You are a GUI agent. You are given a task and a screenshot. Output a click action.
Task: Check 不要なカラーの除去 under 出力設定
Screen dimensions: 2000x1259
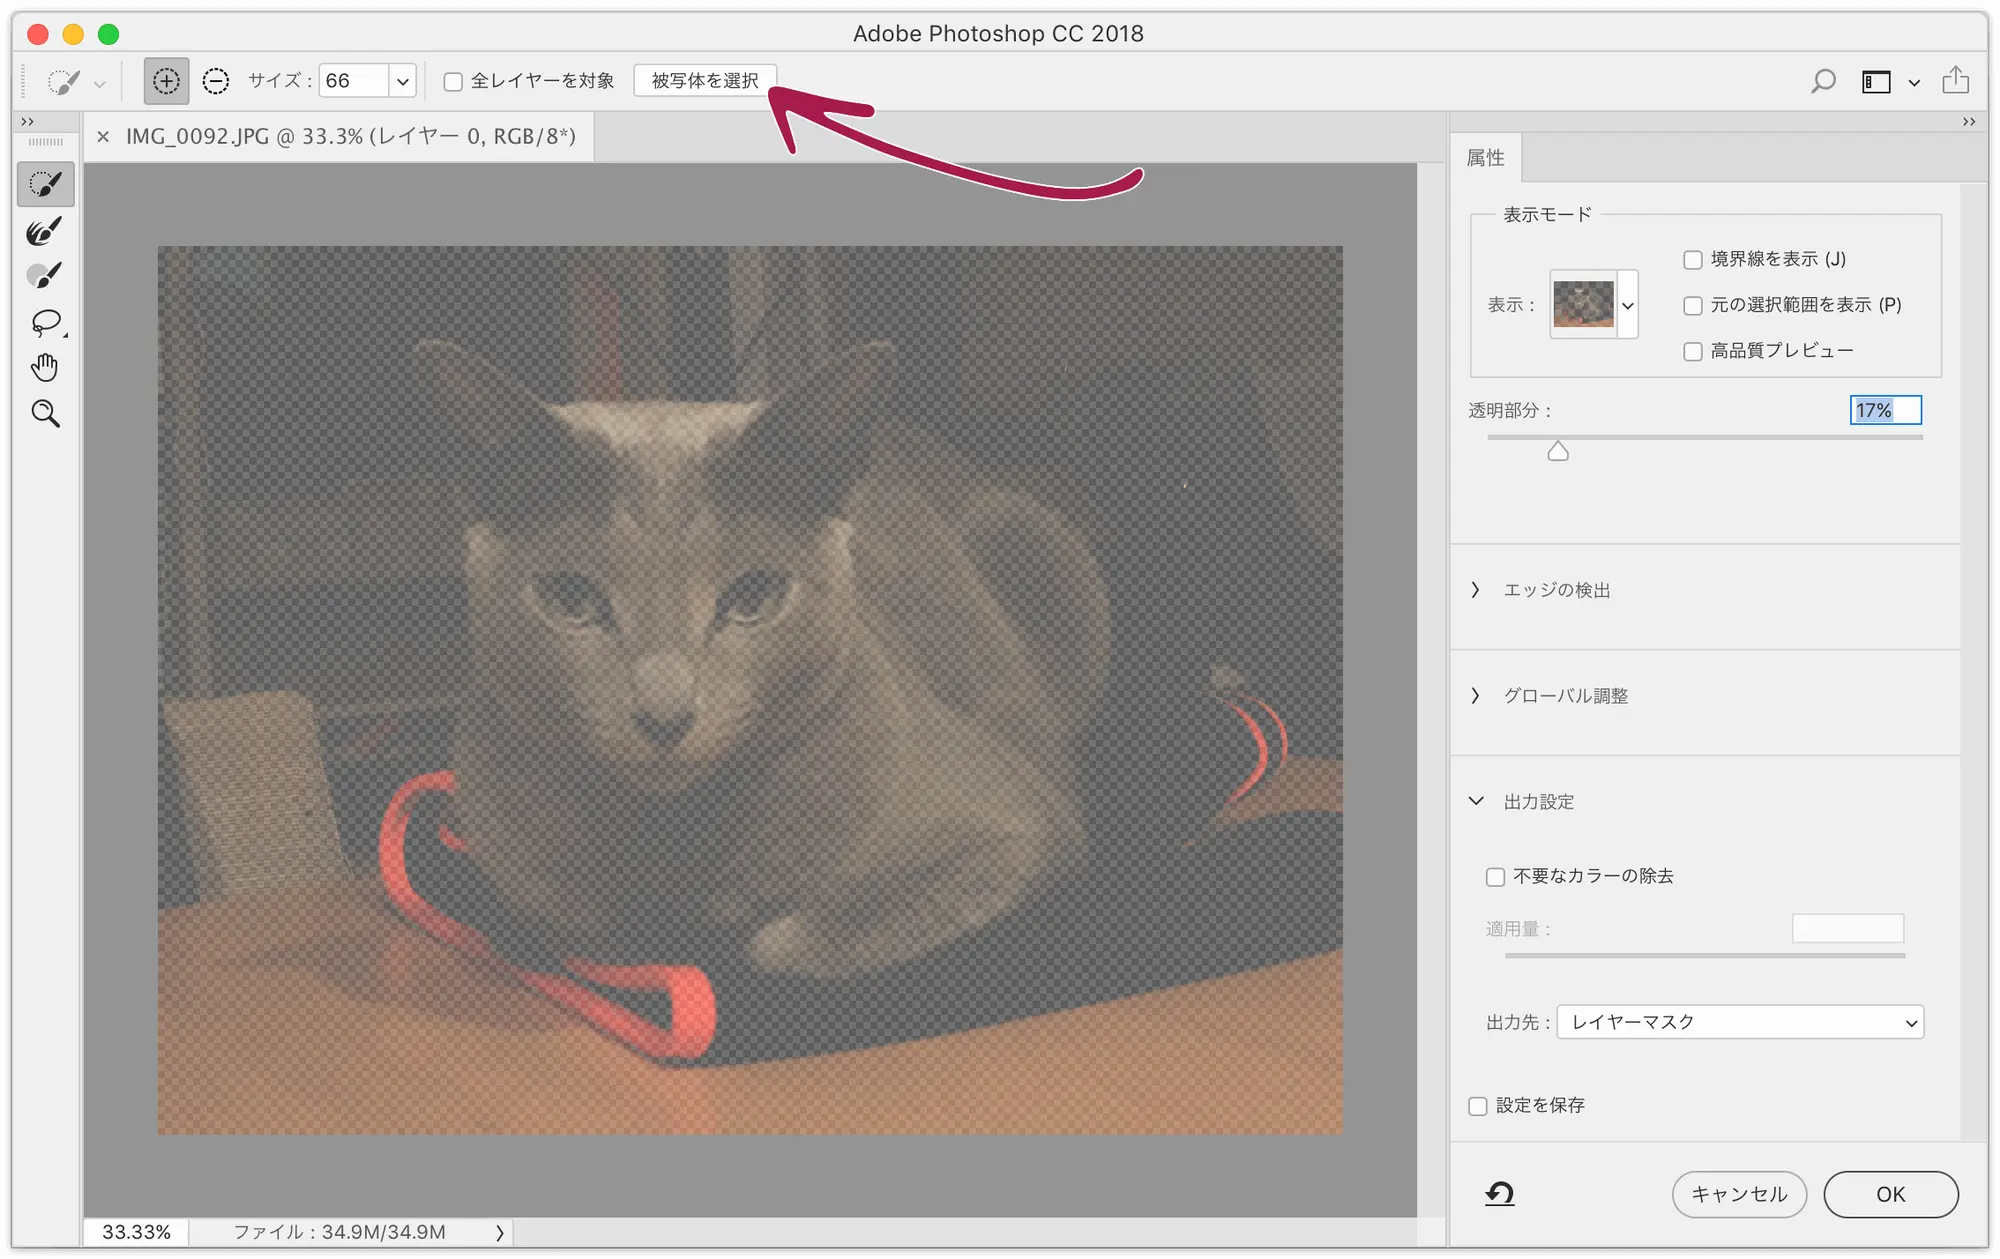pos(1496,876)
